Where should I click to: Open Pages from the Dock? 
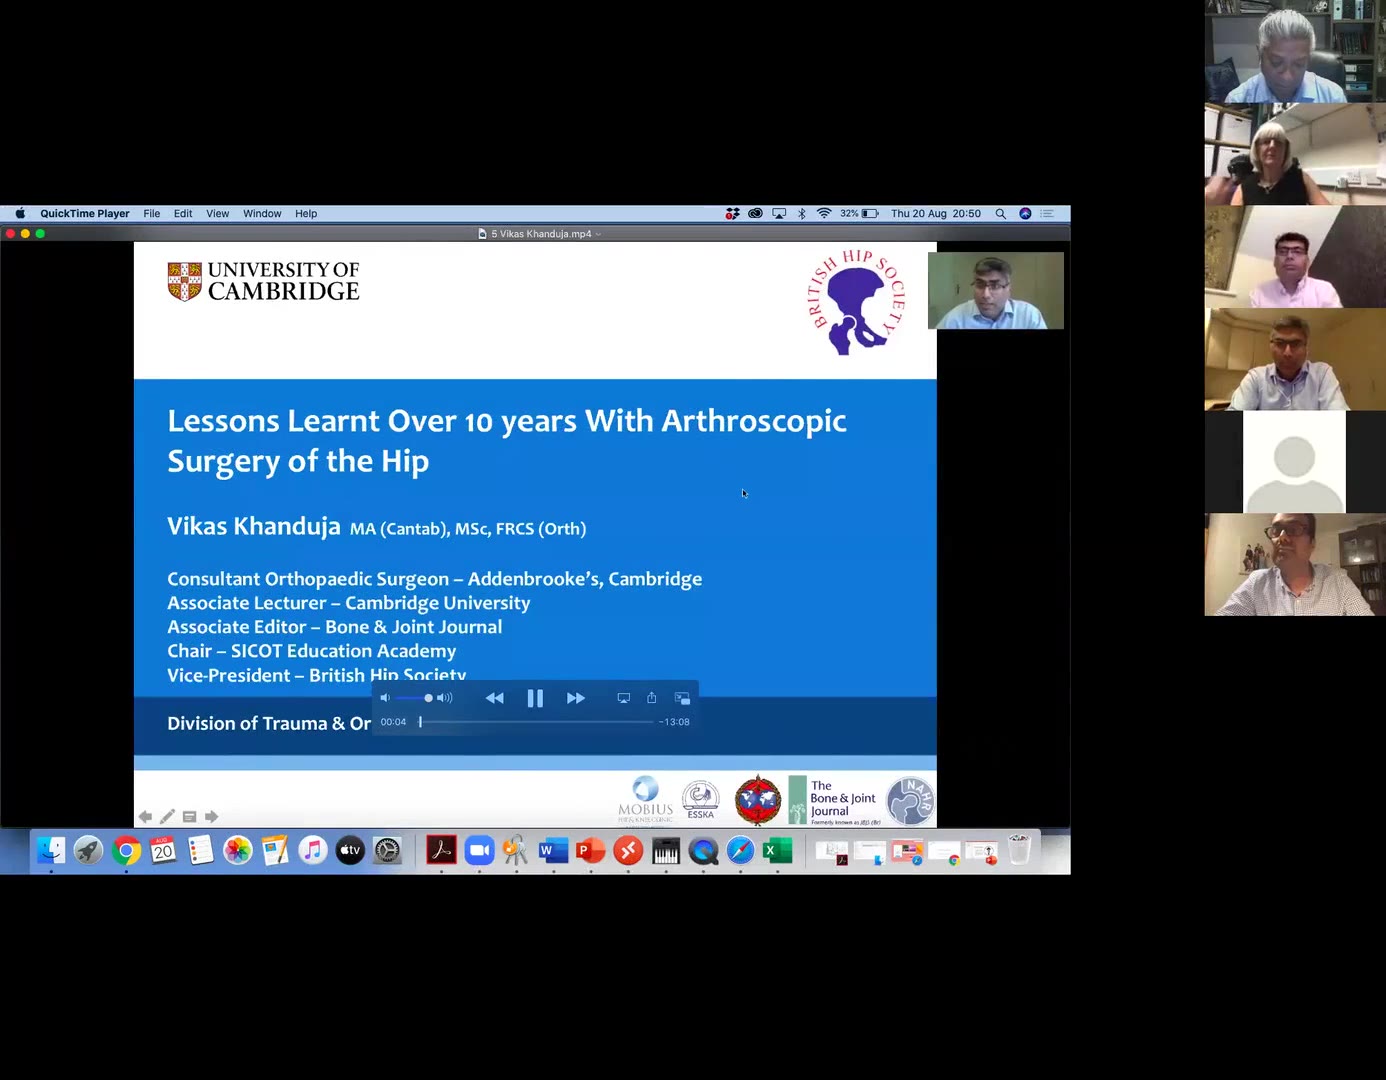pos(275,850)
